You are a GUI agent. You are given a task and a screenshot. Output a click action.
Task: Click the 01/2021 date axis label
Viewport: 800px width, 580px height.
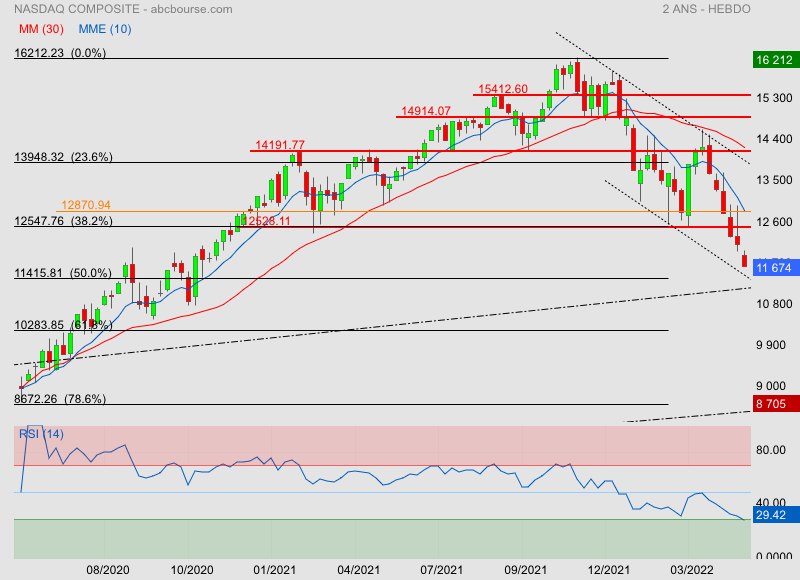click(x=274, y=570)
